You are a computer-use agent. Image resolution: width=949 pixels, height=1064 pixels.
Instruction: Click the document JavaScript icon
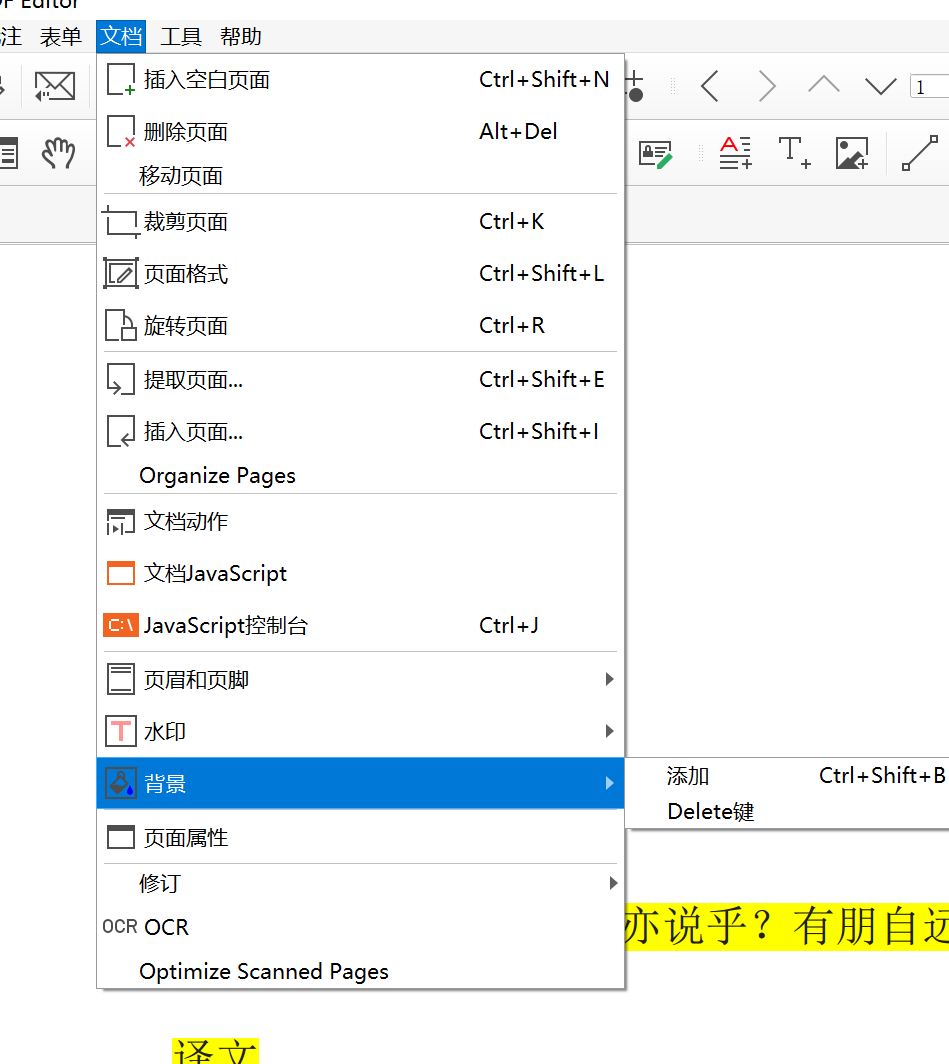(x=121, y=573)
